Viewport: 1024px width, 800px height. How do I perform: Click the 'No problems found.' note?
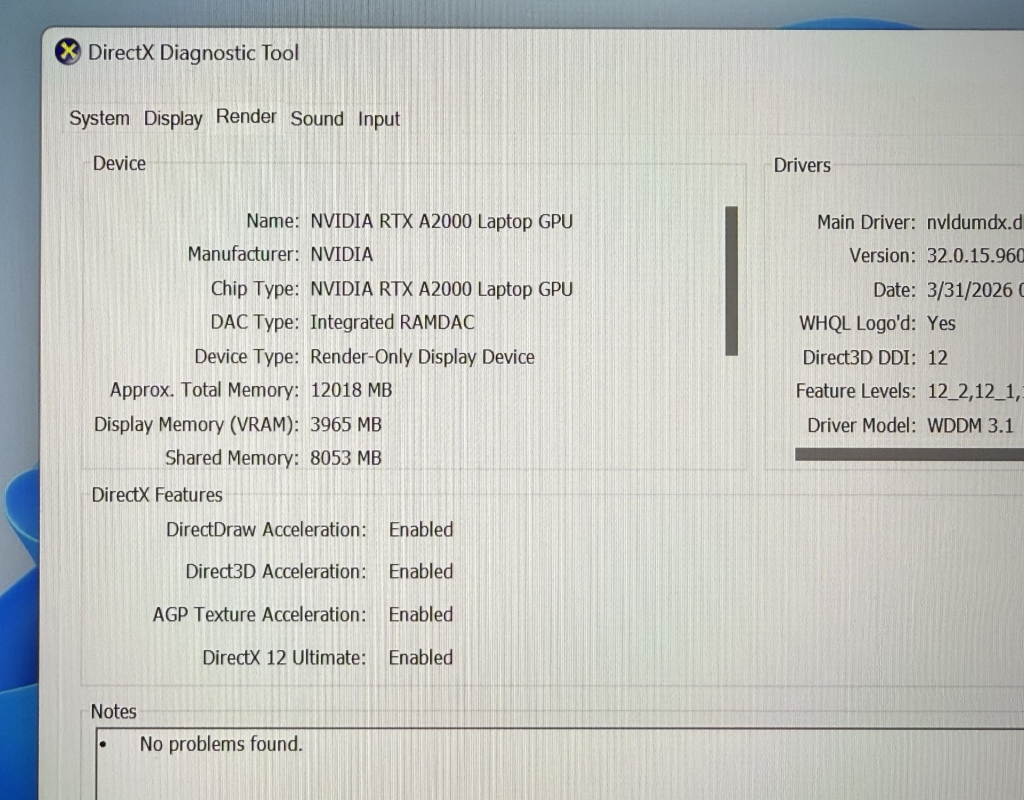[221, 744]
